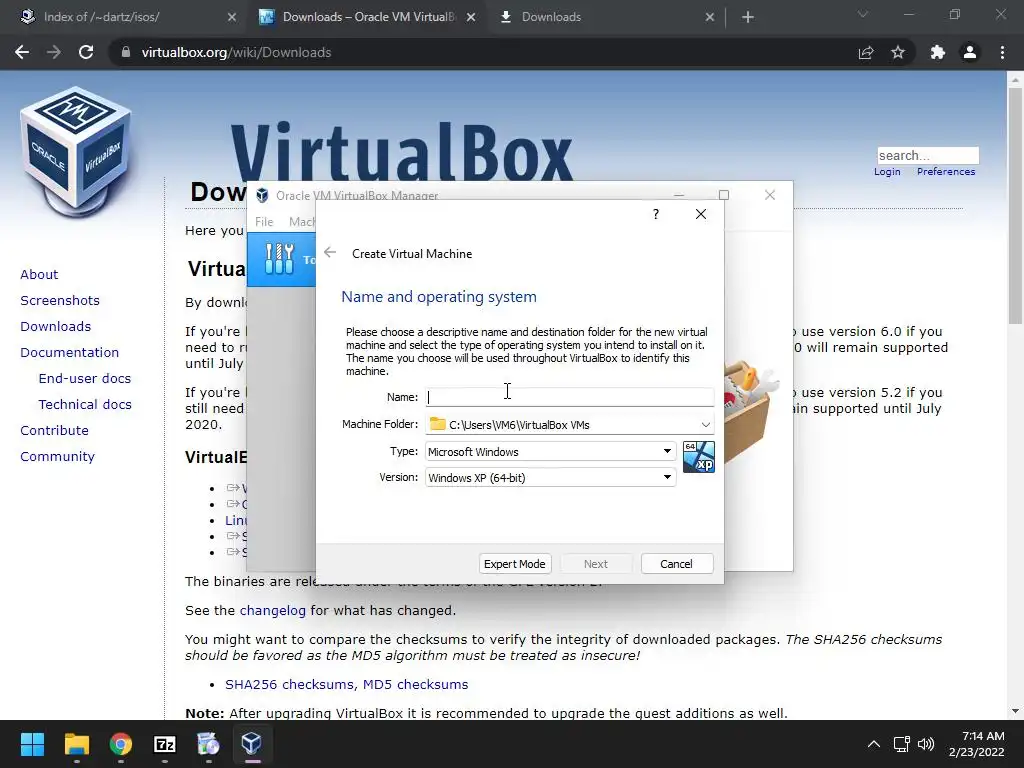
Task: Open the File menu in VirtualBox Manager
Action: tap(264, 222)
